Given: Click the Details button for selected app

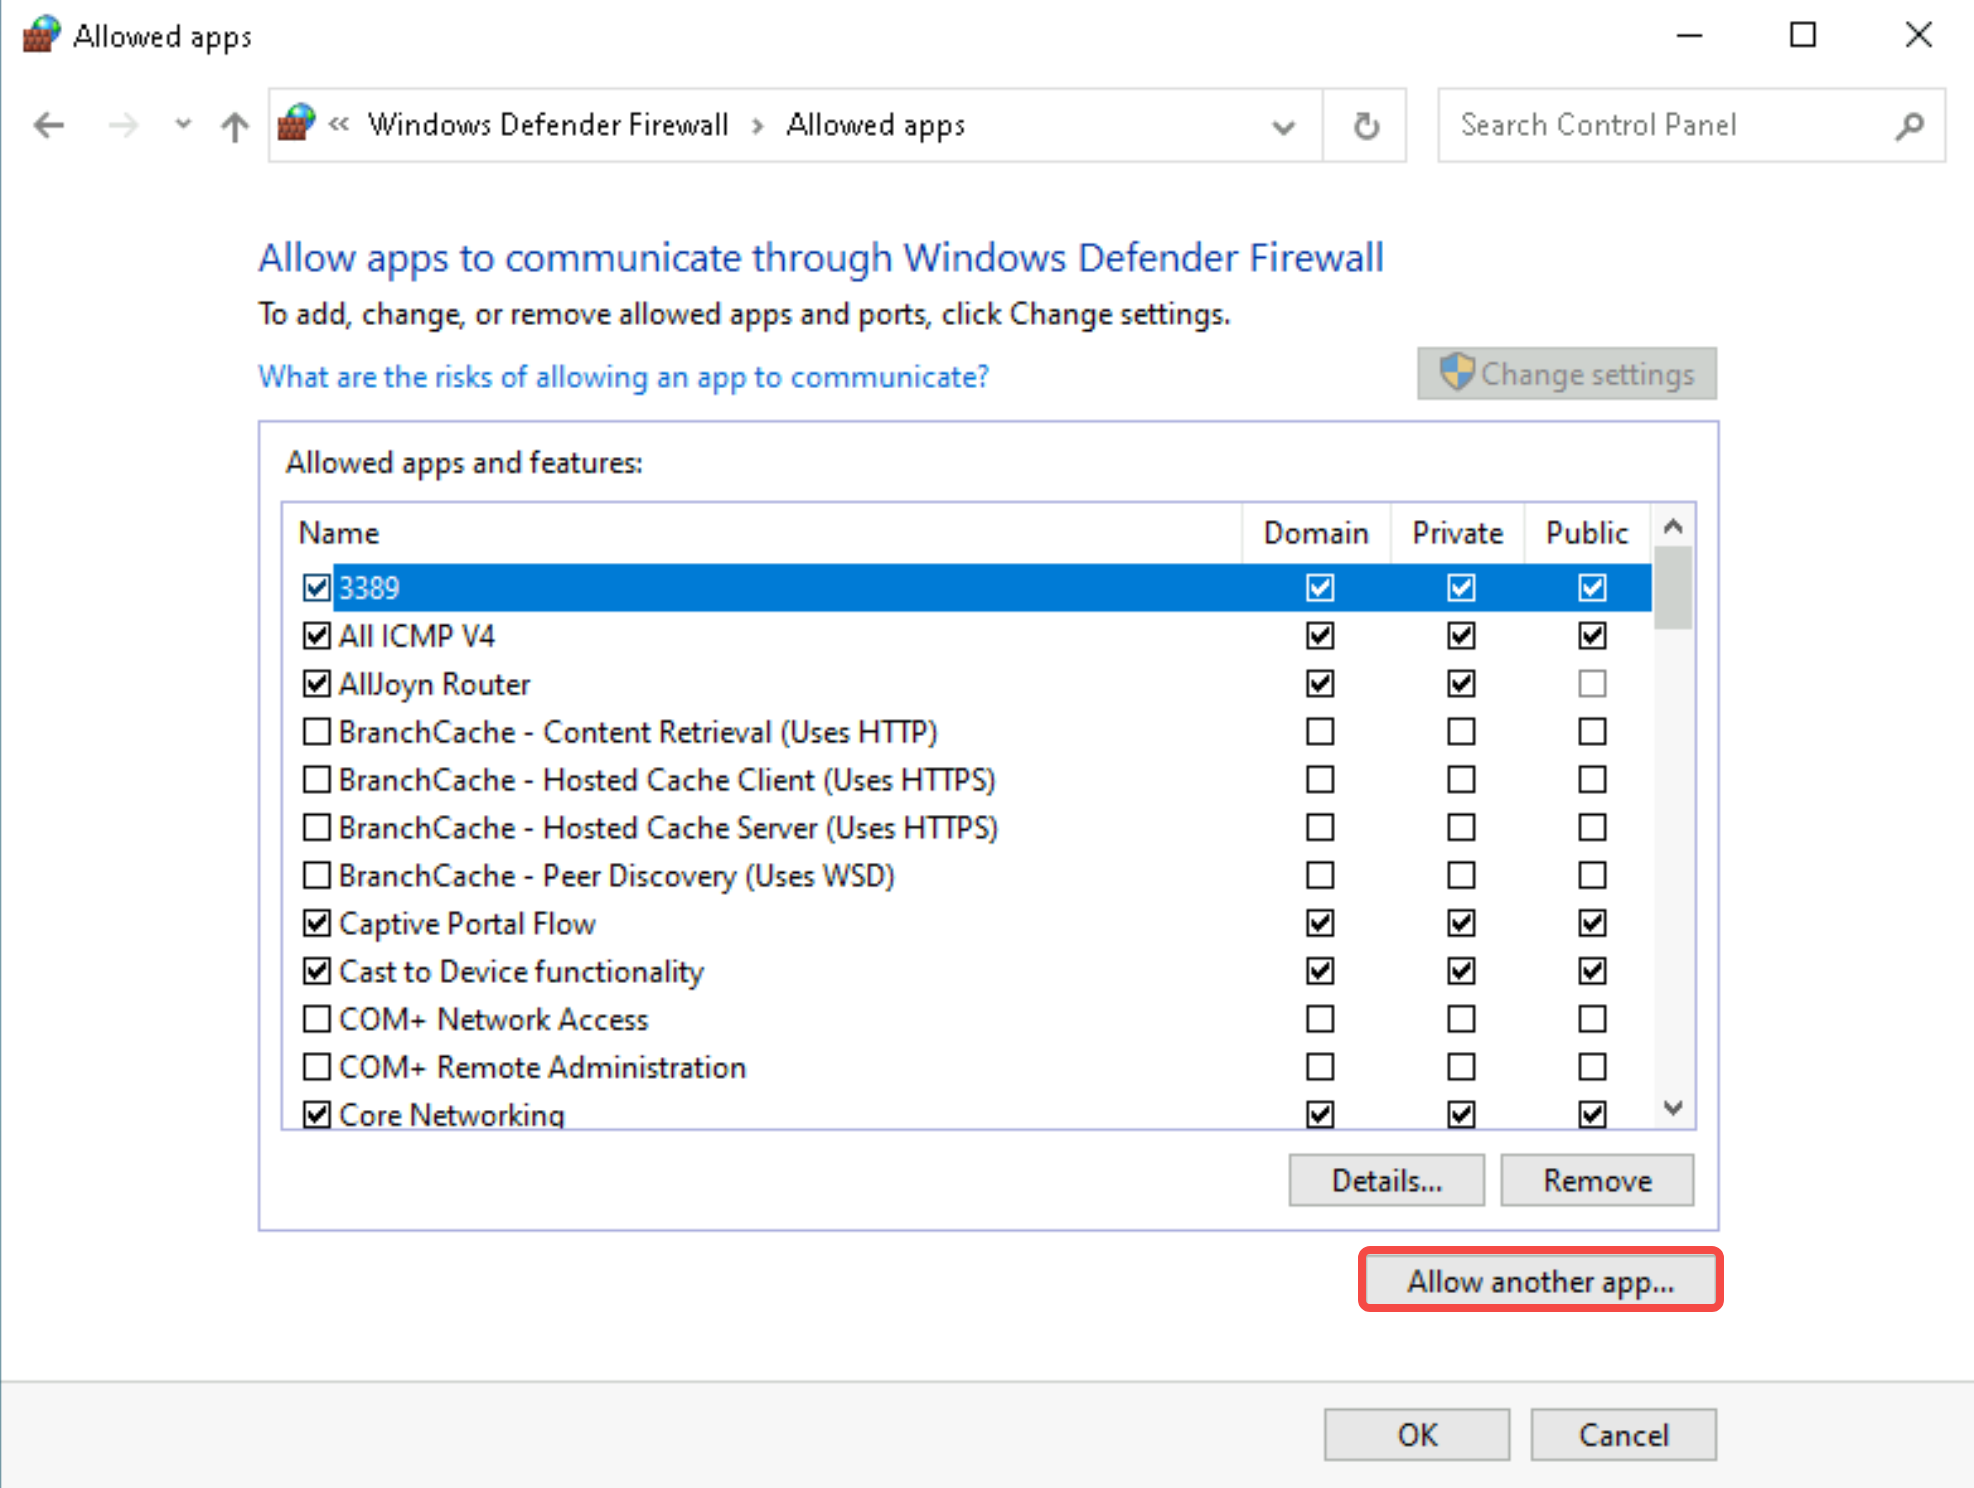Looking at the screenshot, I should [x=1385, y=1182].
